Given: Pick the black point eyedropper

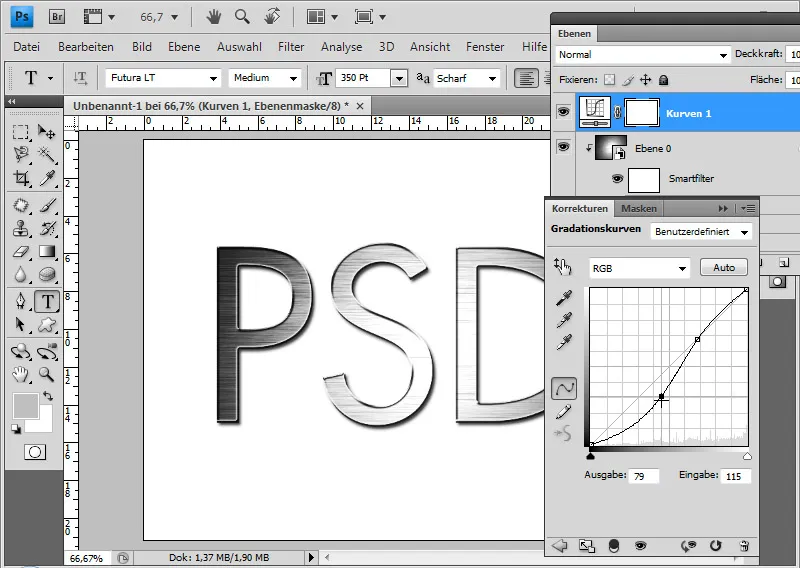Looking at the screenshot, I should click(564, 298).
